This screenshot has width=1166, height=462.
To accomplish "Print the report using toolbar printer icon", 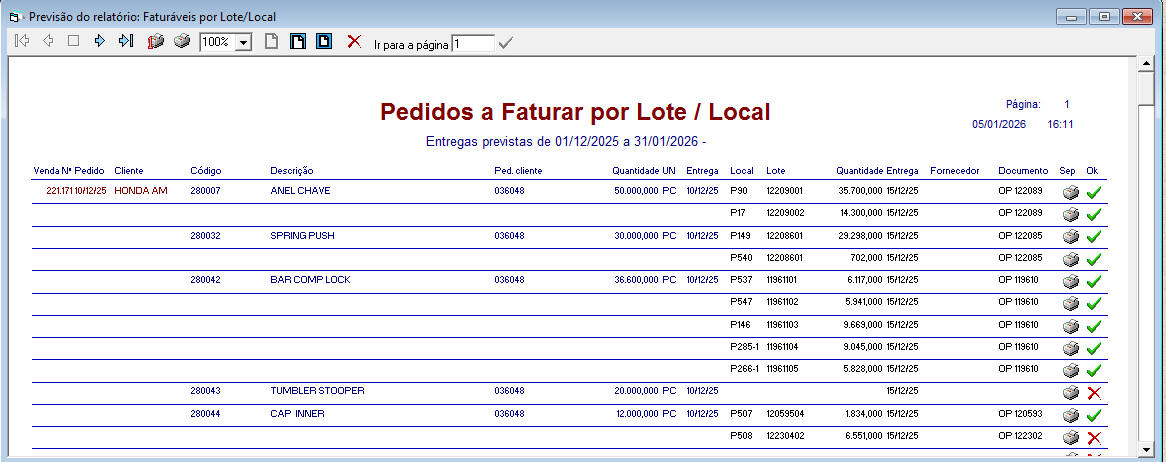I will [181, 42].
